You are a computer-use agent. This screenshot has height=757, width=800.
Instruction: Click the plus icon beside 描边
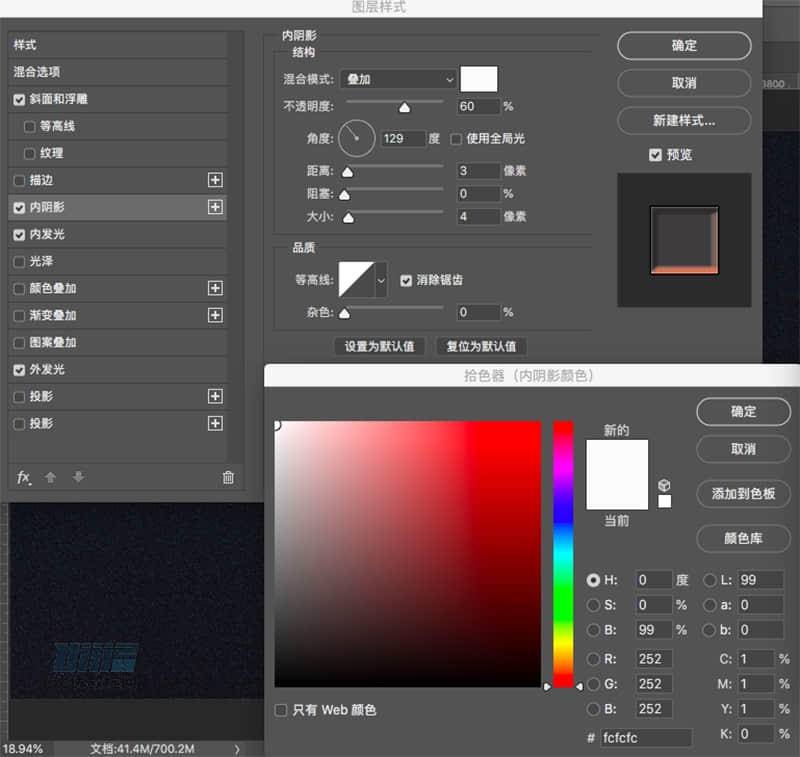(214, 180)
